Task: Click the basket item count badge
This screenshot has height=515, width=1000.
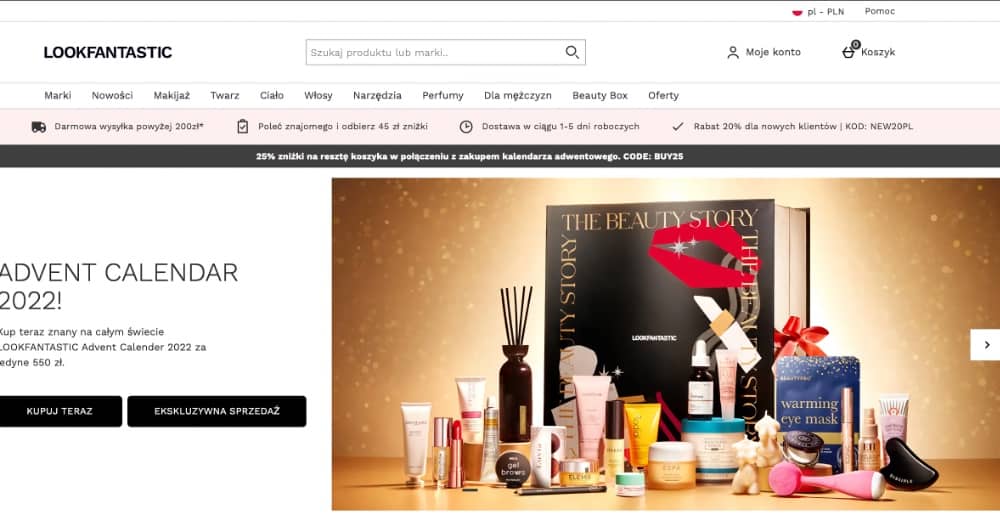Action: click(856, 45)
